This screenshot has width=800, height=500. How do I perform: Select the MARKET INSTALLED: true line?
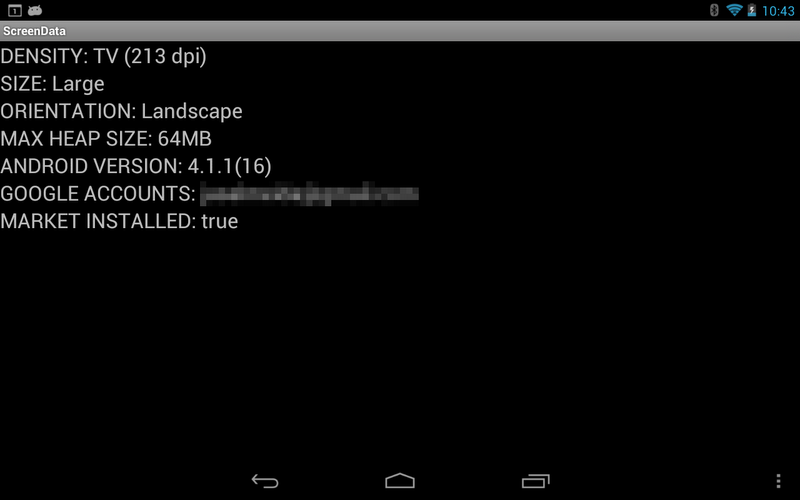coord(119,221)
